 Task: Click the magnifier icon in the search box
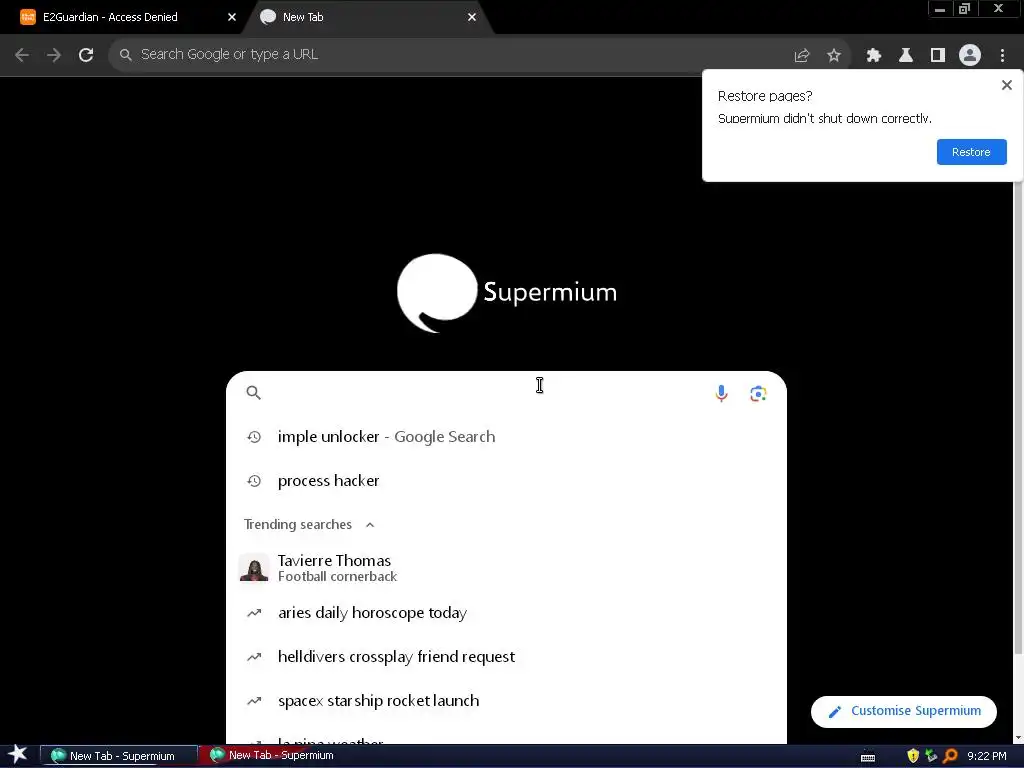[x=253, y=392]
